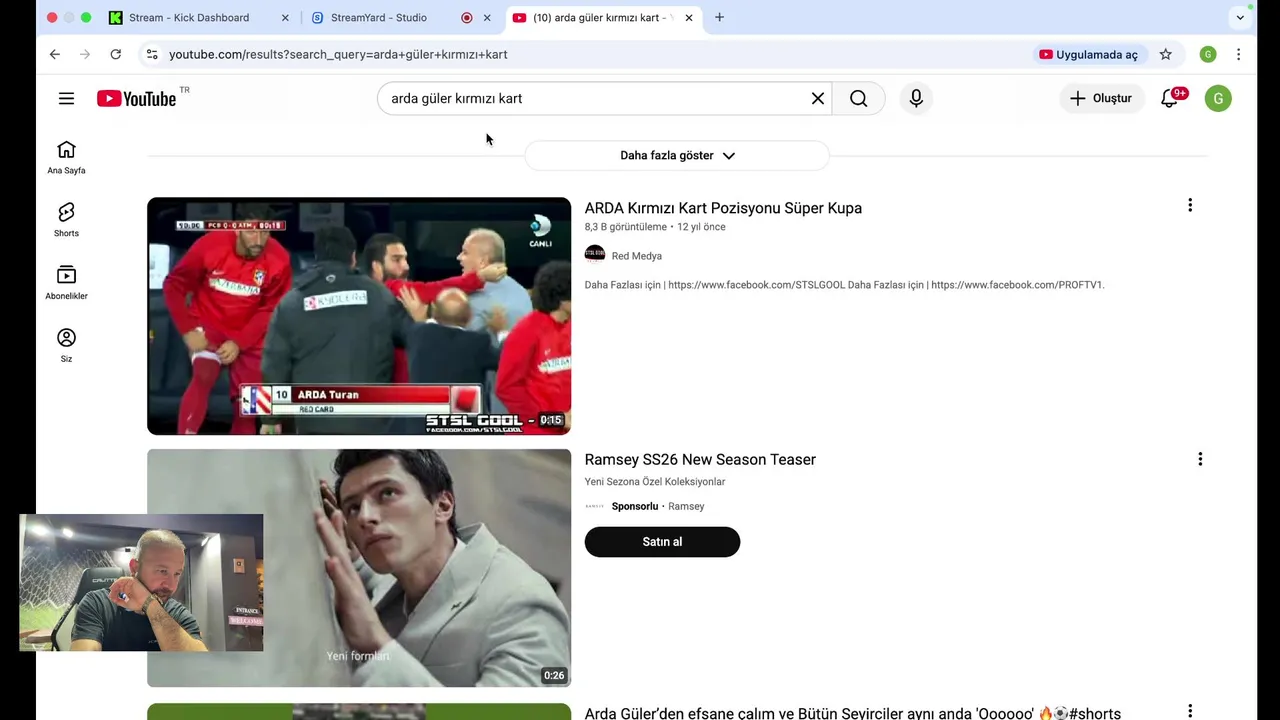Open the notifications bell
Screen dimensions: 1280x720
(1170, 98)
